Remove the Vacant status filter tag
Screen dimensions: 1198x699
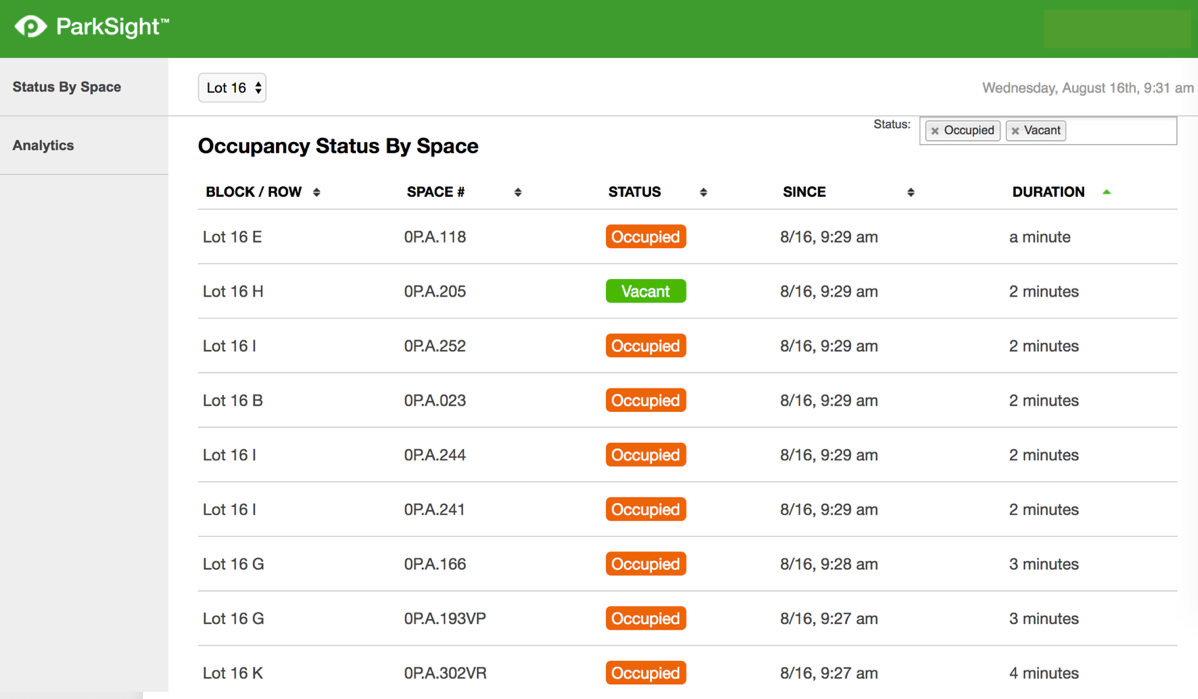1015,131
